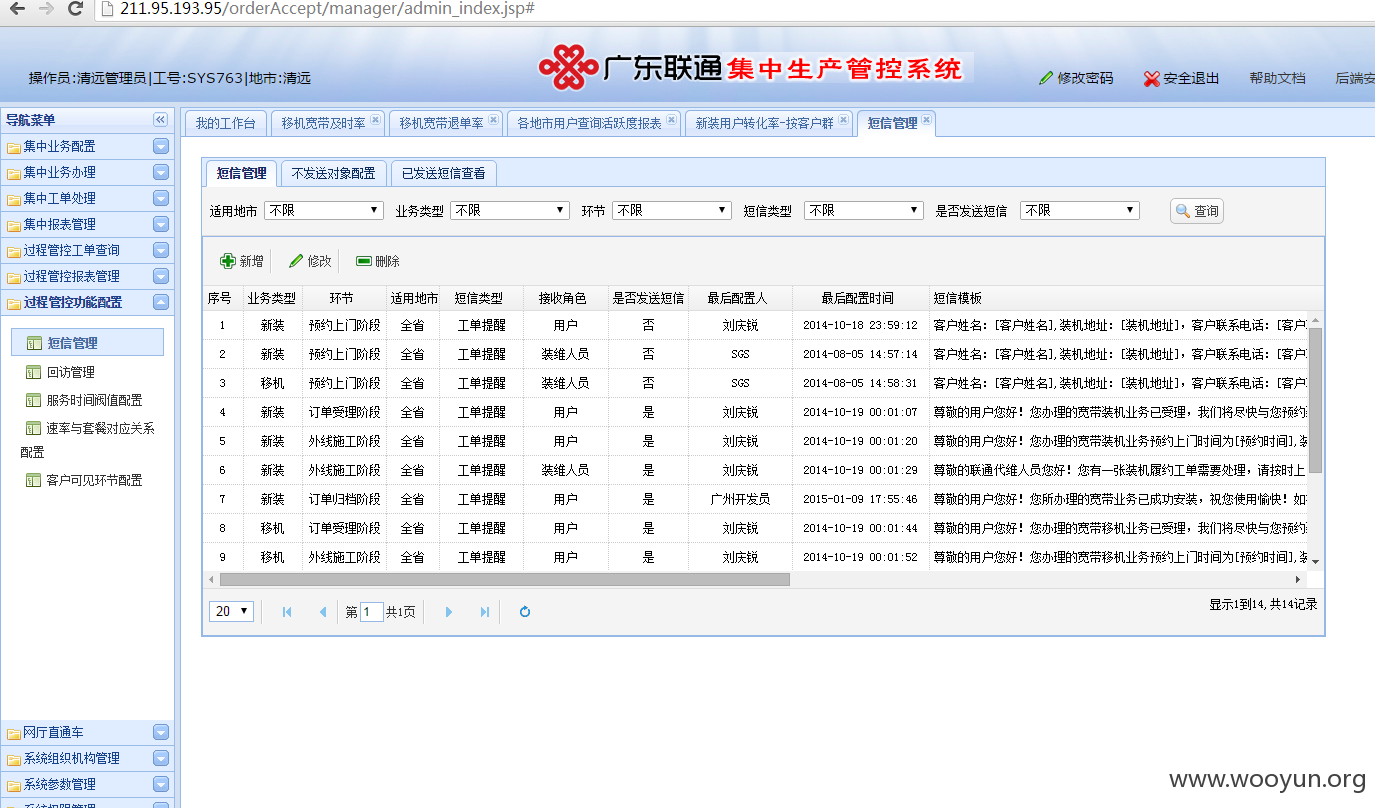Go to the previous page of results
This screenshot has height=808, width=1375.
322,612
